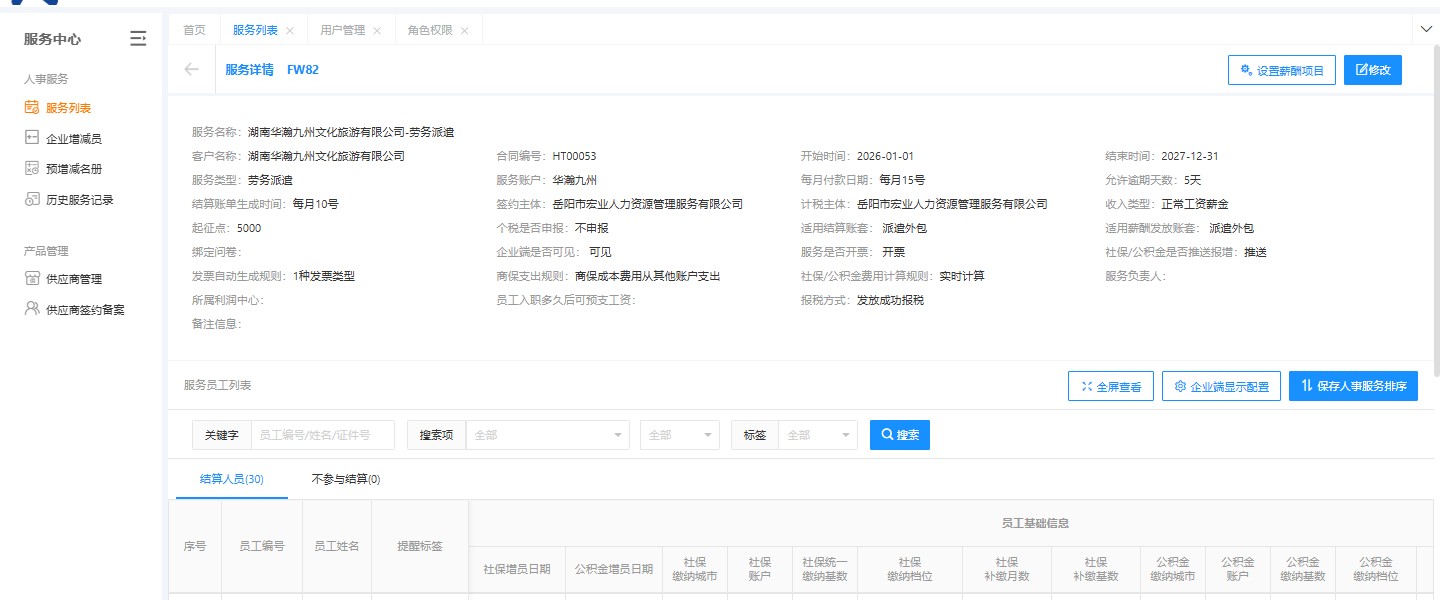The image size is (1440, 600).
Task: Open the 搜索项 dropdown showing 全部
Action: [x=546, y=435]
